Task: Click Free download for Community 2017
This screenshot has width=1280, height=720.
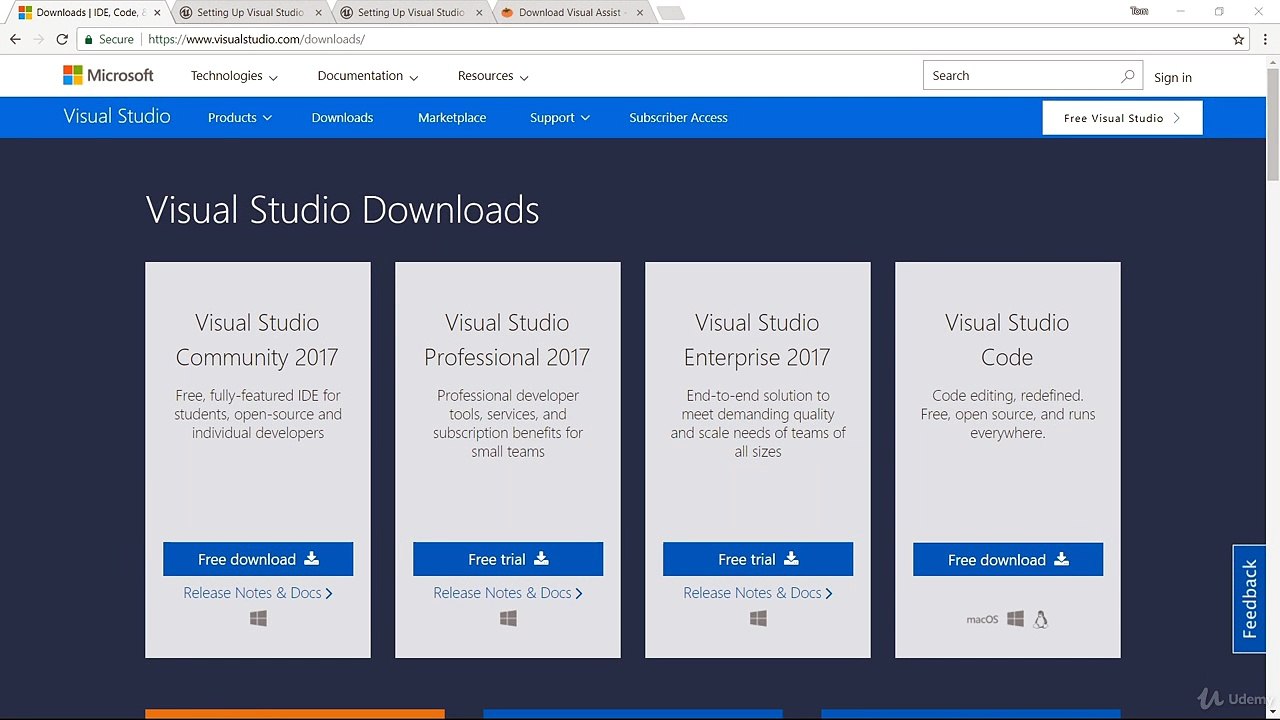Action: [x=258, y=559]
